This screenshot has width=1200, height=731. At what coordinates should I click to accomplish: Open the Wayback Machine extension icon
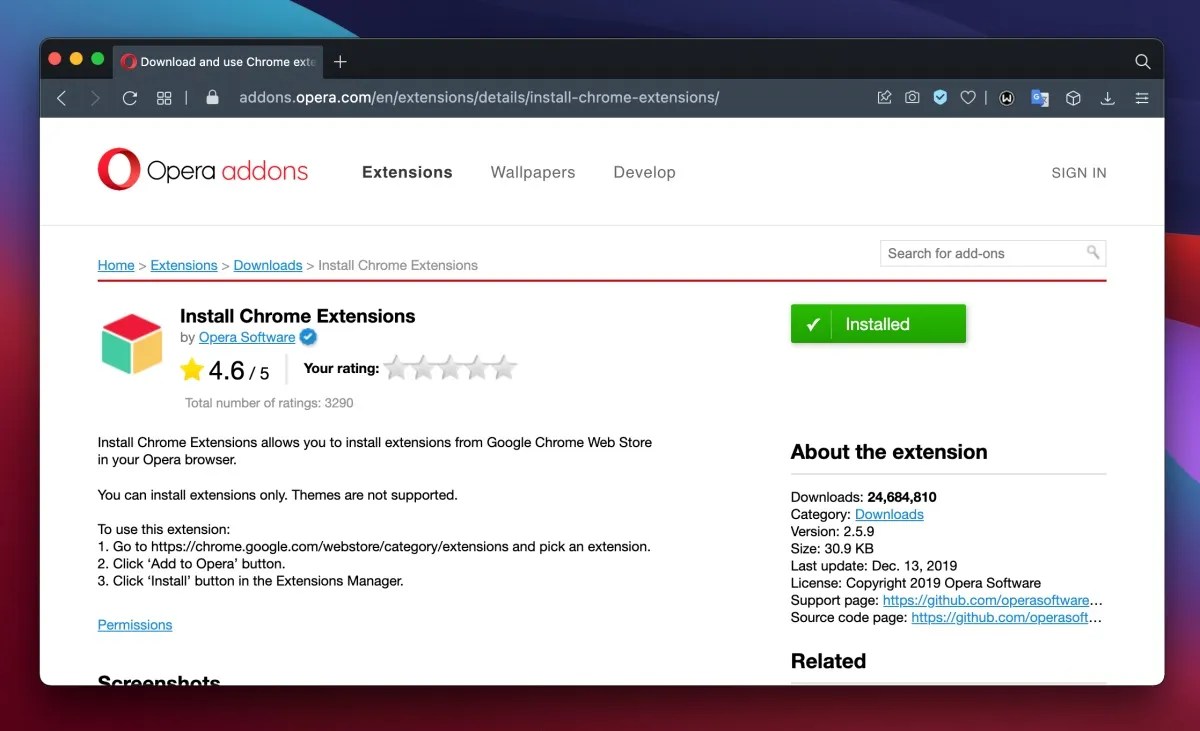pyautogui.click(x=1006, y=97)
